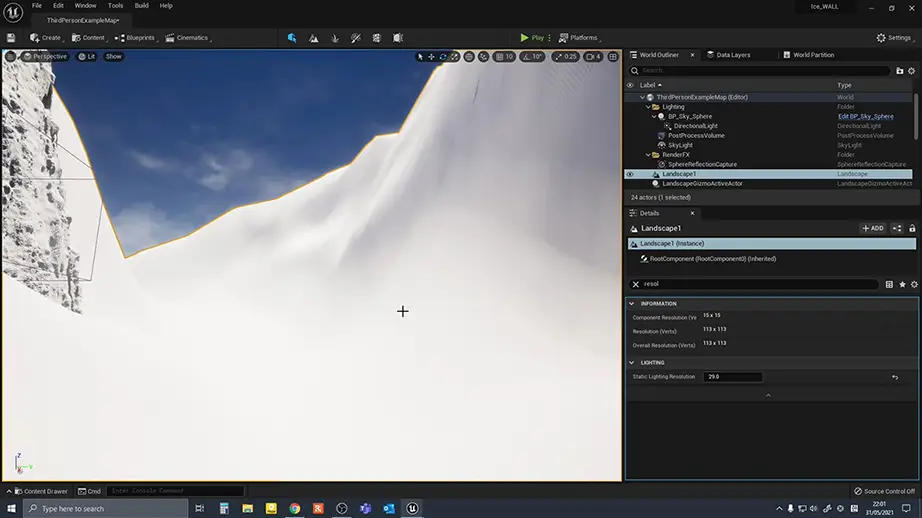Reset Static Lighting Resolution to default

click(x=895, y=377)
